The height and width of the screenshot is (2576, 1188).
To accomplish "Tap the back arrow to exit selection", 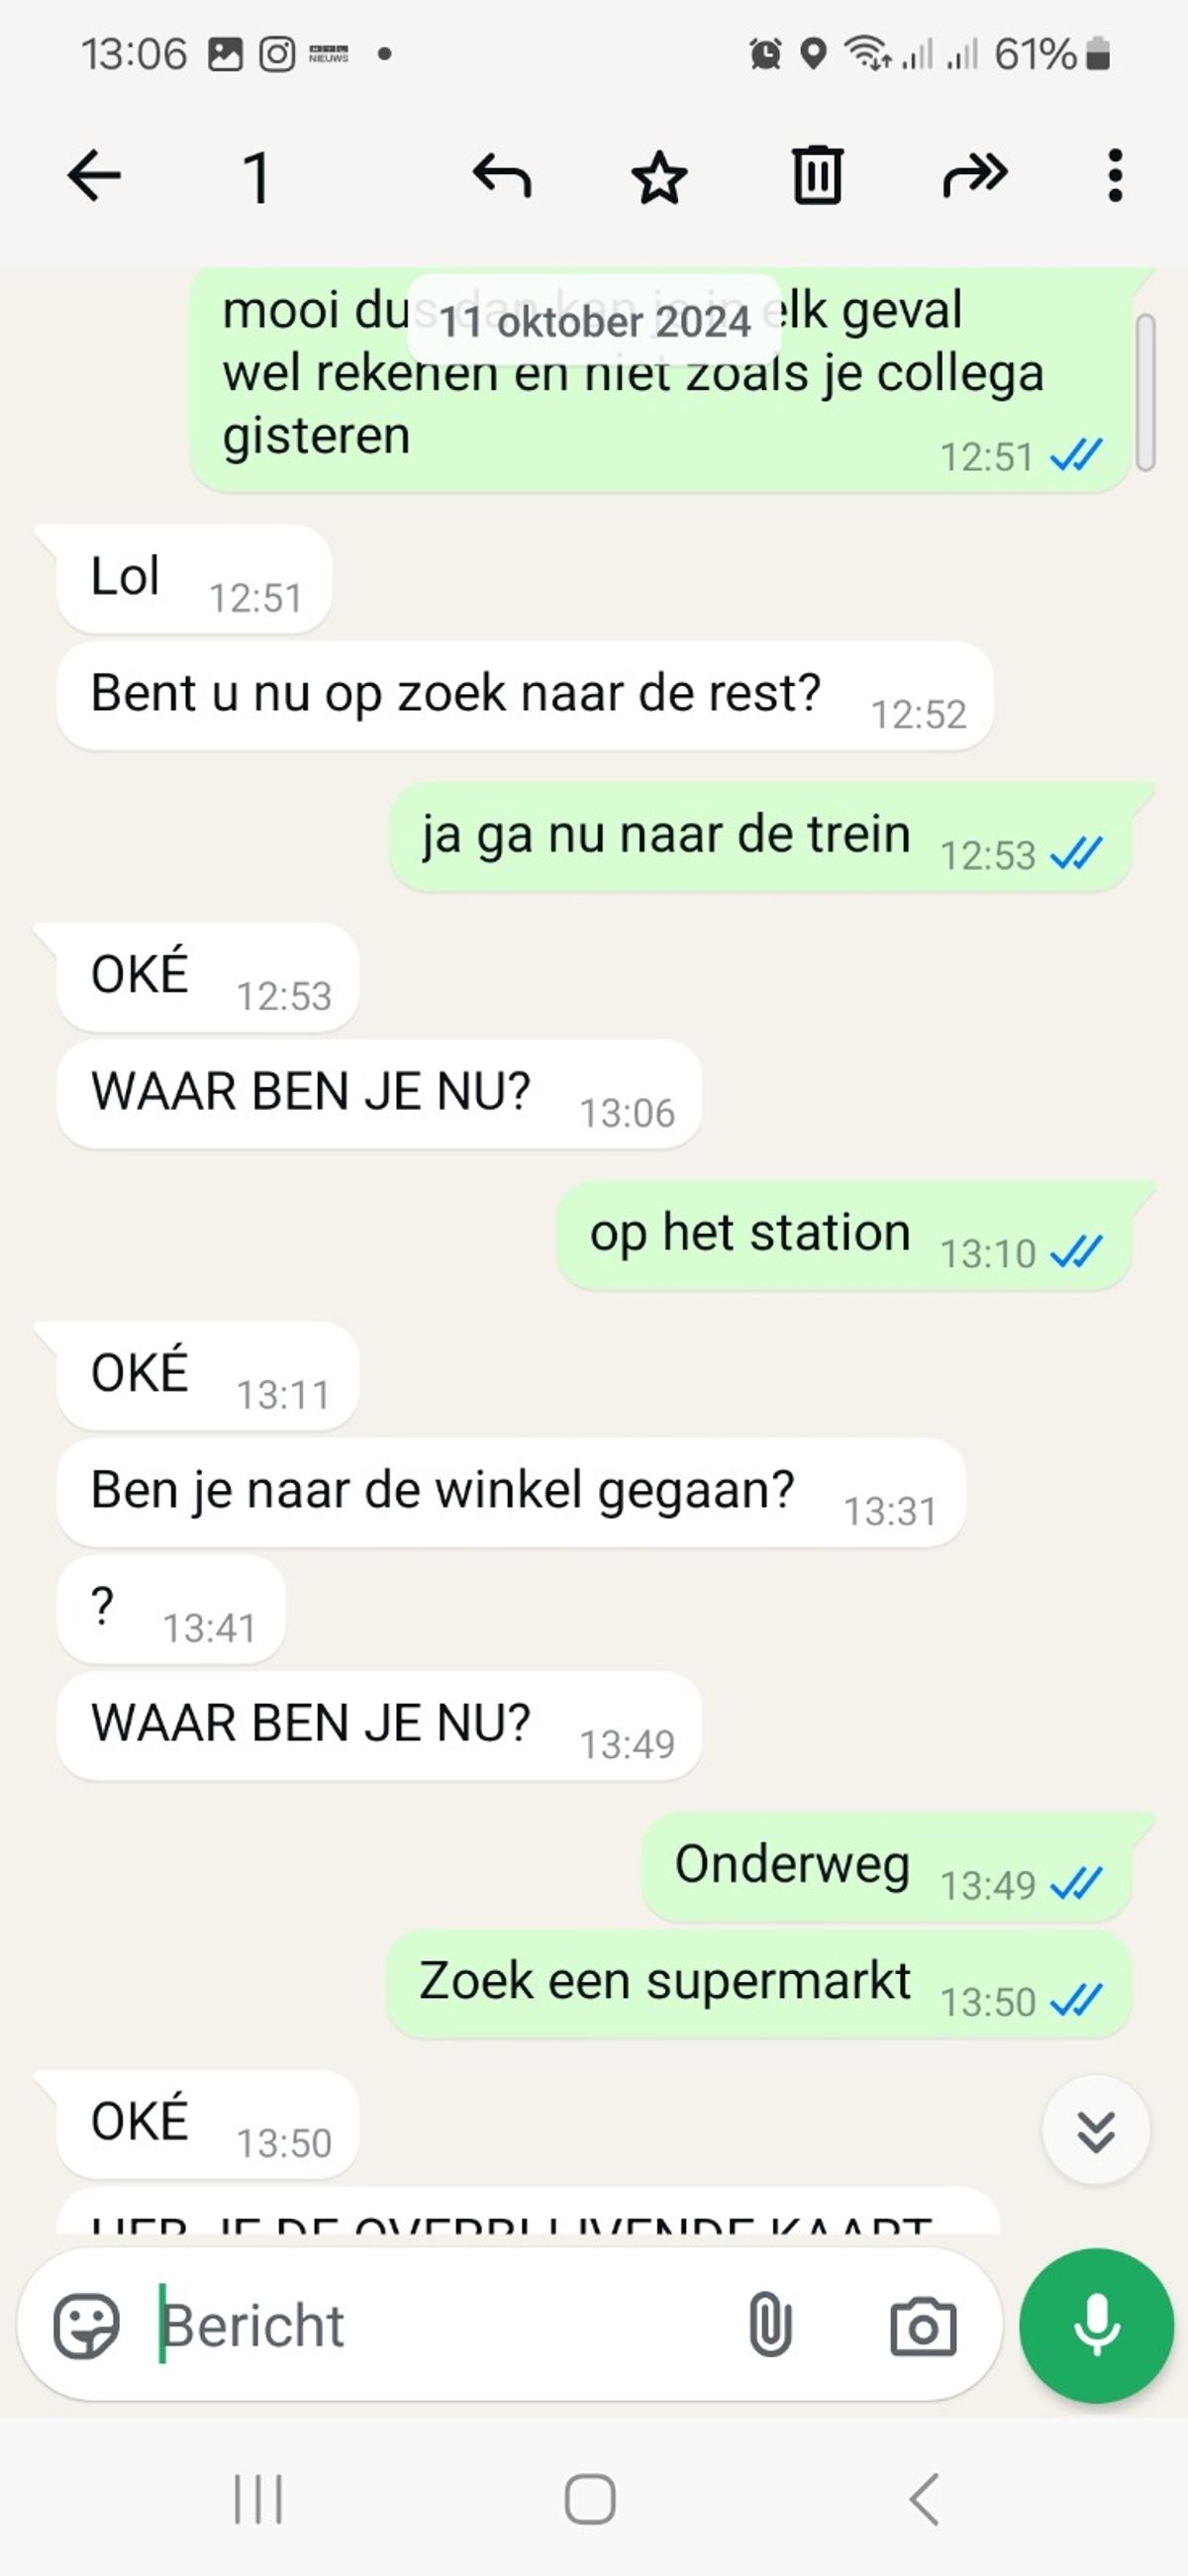I will (x=94, y=176).
